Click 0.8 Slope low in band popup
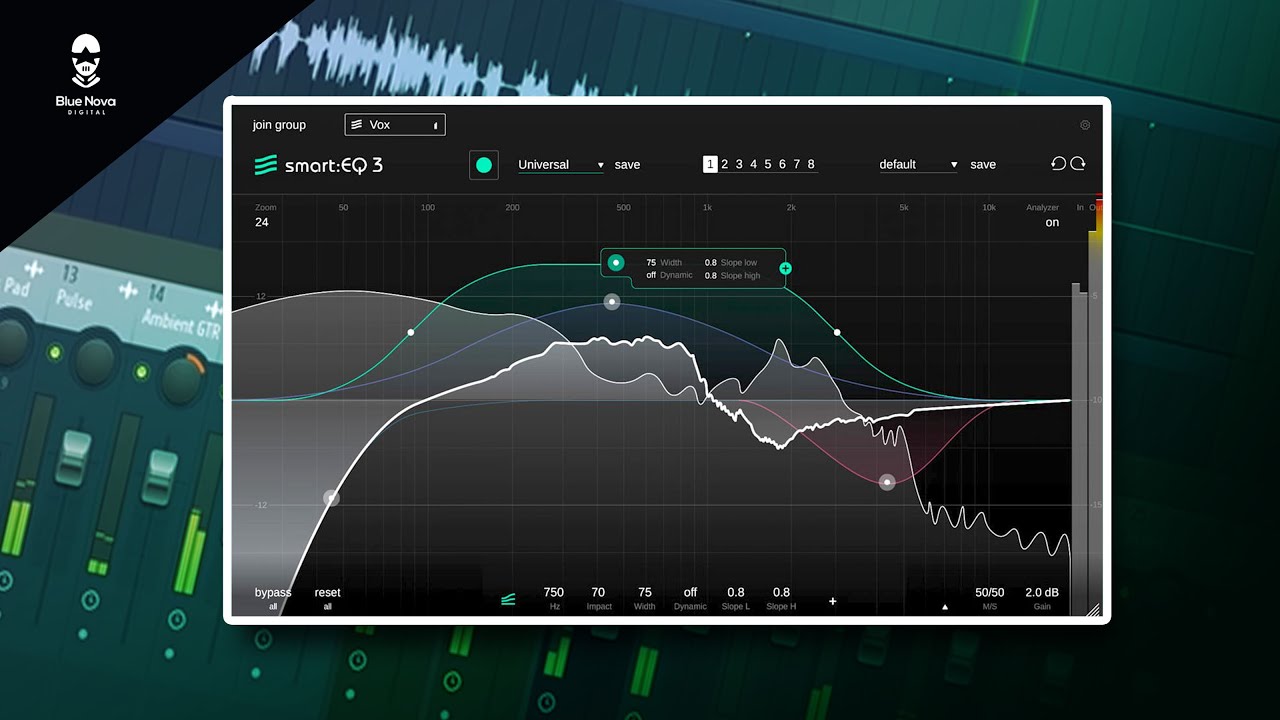Image resolution: width=1280 pixels, height=720 pixels. pos(731,263)
